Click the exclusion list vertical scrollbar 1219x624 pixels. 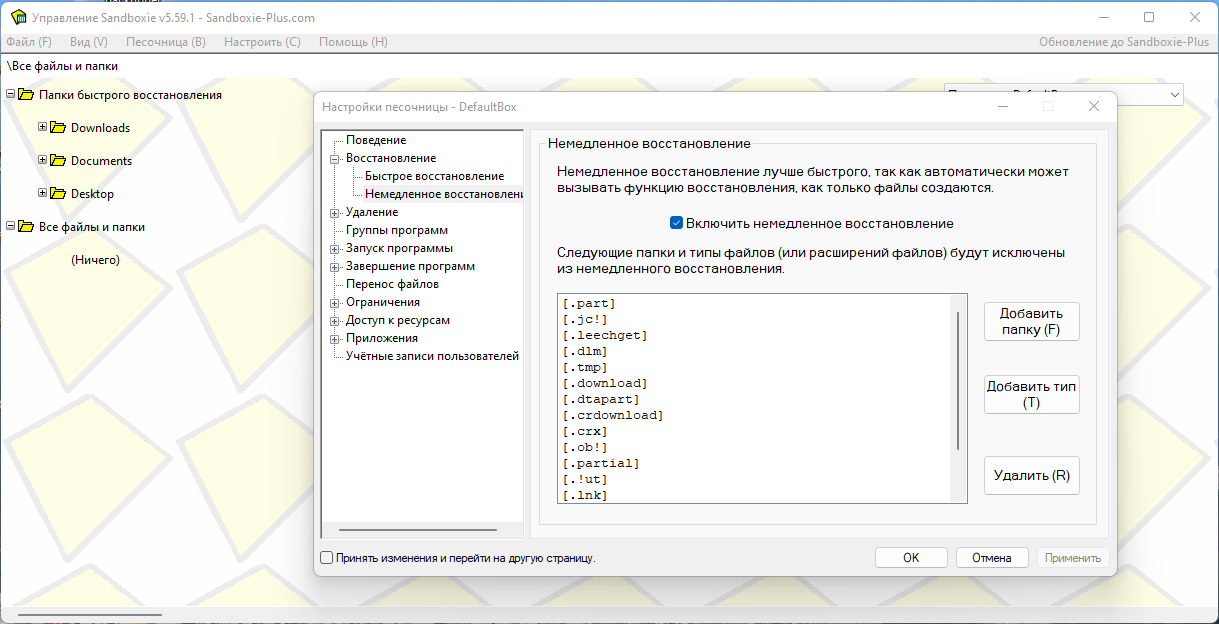(x=958, y=380)
